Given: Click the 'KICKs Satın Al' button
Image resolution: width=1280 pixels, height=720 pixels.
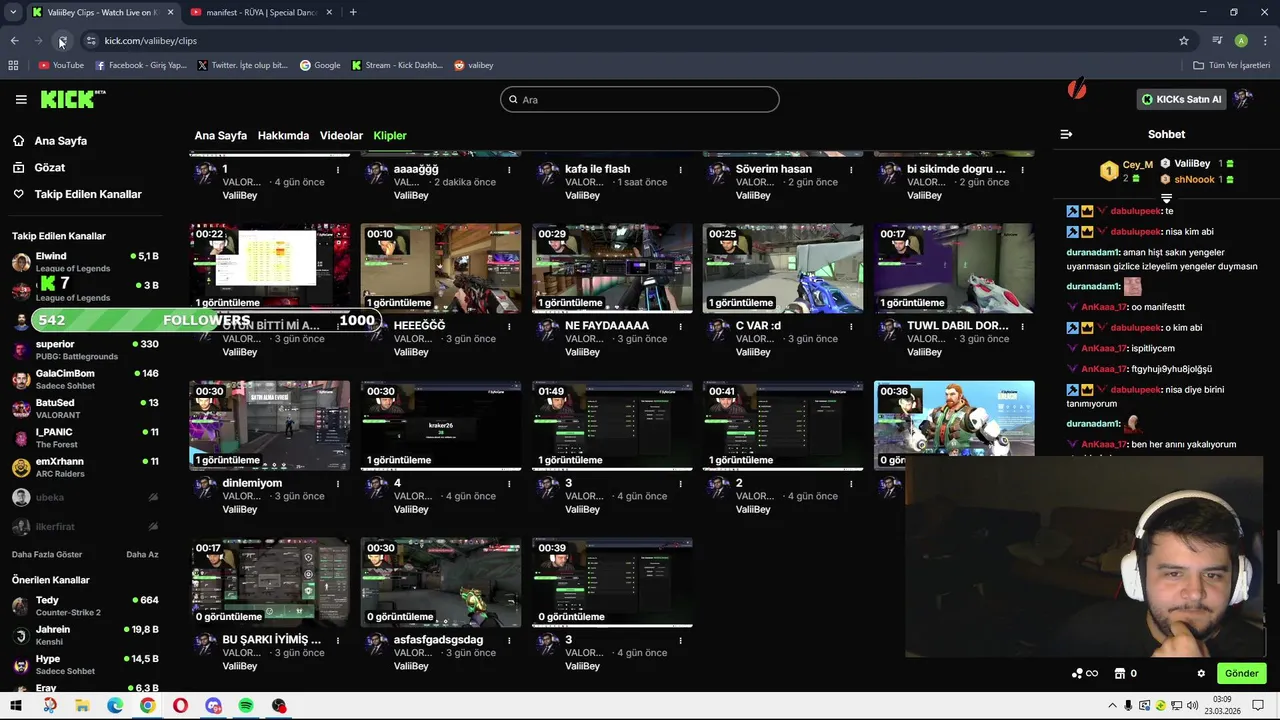Looking at the screenshot, I should tap(1182, 99).
